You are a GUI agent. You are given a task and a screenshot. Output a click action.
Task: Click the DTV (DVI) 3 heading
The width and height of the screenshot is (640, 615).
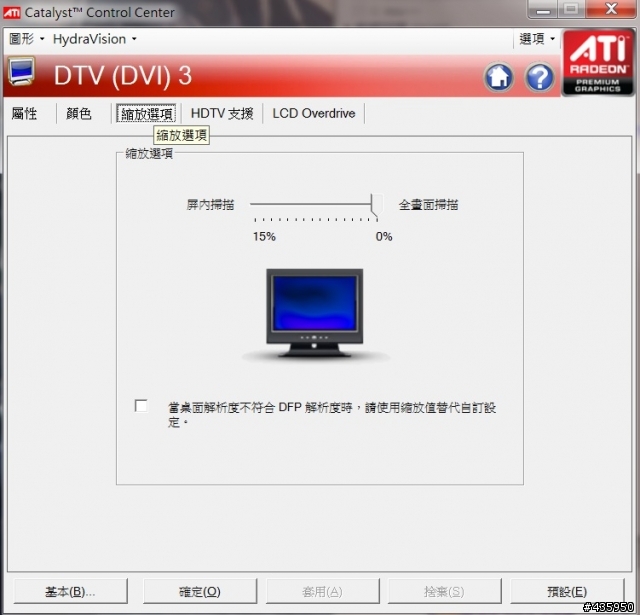pos(123,76)
